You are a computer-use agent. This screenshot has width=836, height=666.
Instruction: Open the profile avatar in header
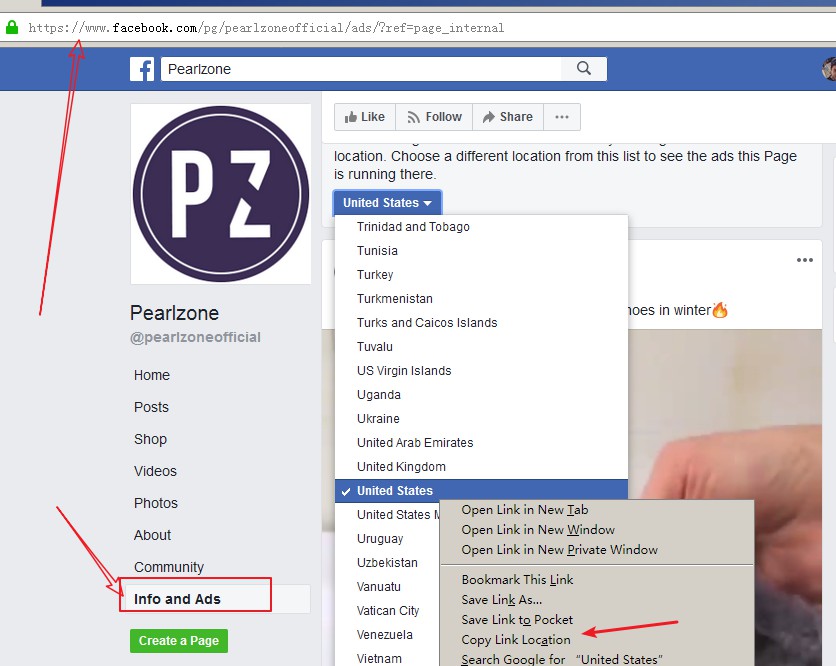click(829, 69)
